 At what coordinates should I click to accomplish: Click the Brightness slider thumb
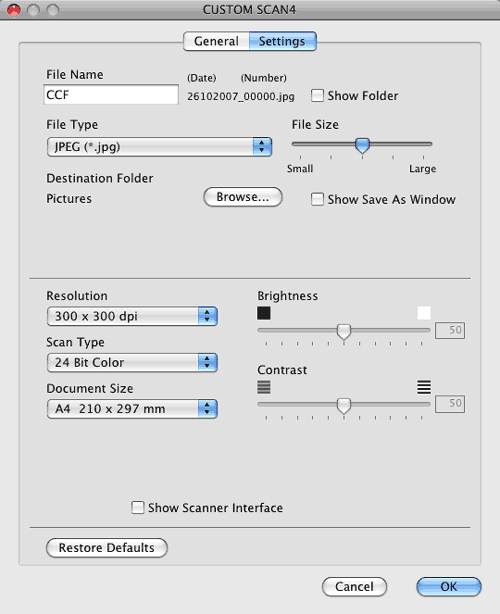tap(344, 331)
